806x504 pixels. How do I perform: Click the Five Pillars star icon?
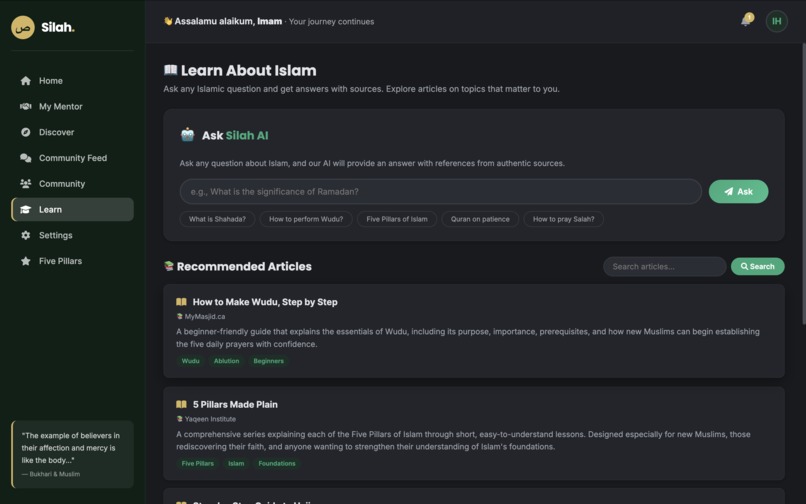25,261
